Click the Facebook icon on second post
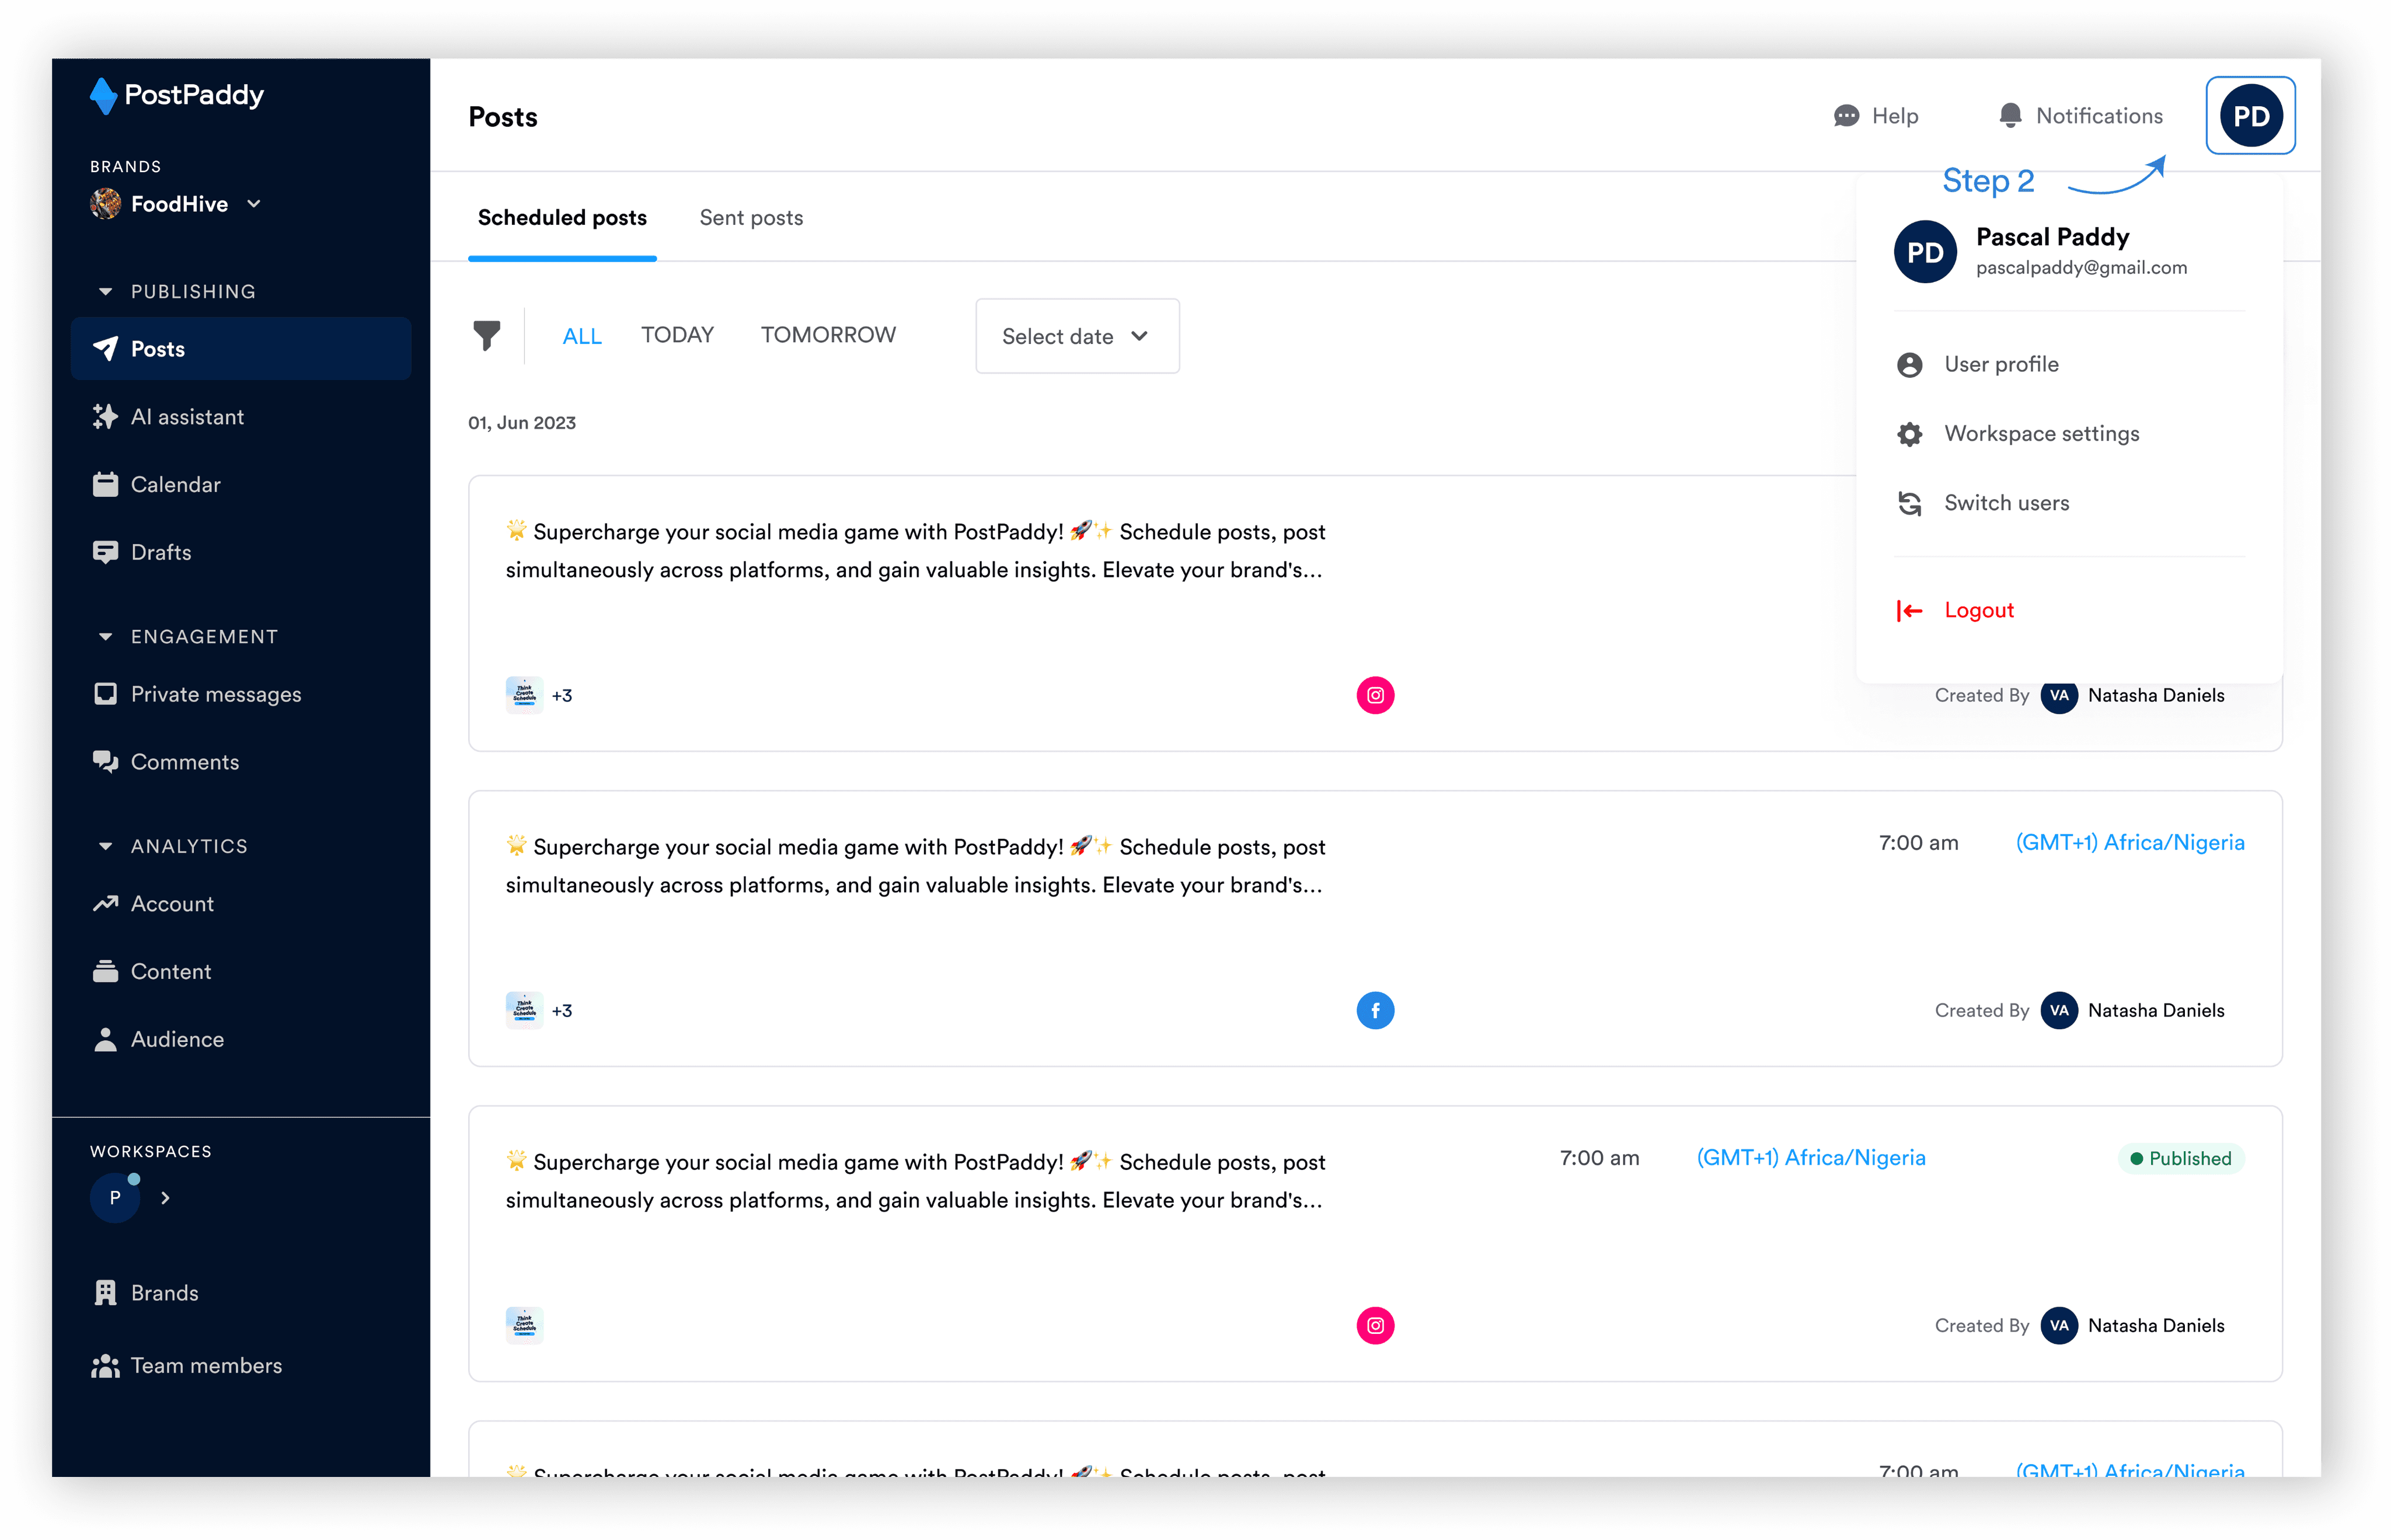The width and height of the screenshot is (2391, 1540). (1375, 1010)
